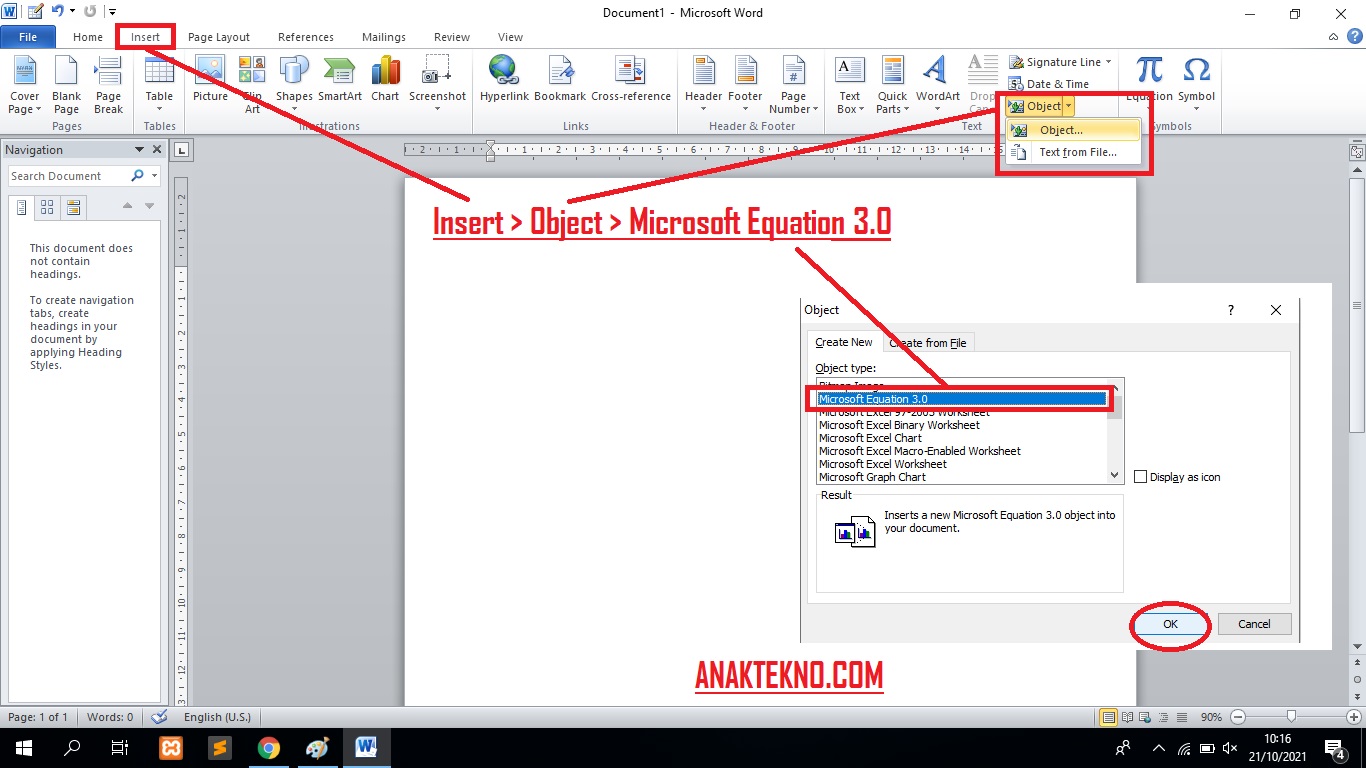Open the undo history dropdown arrow
The width and height of the screenshot is (1366, 768).
coord(72,11)
